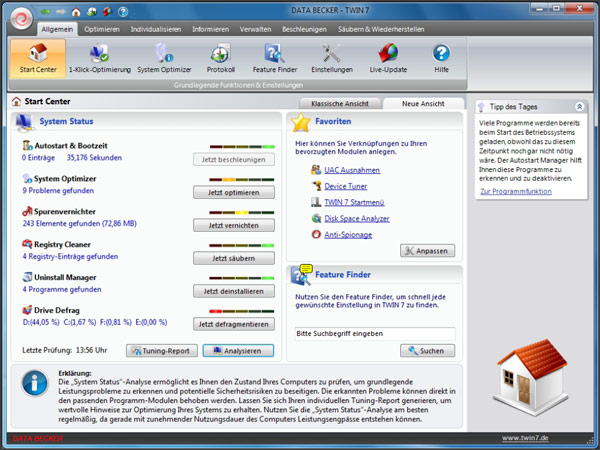Open the Start Center ribbon icon

coord(38,59)
